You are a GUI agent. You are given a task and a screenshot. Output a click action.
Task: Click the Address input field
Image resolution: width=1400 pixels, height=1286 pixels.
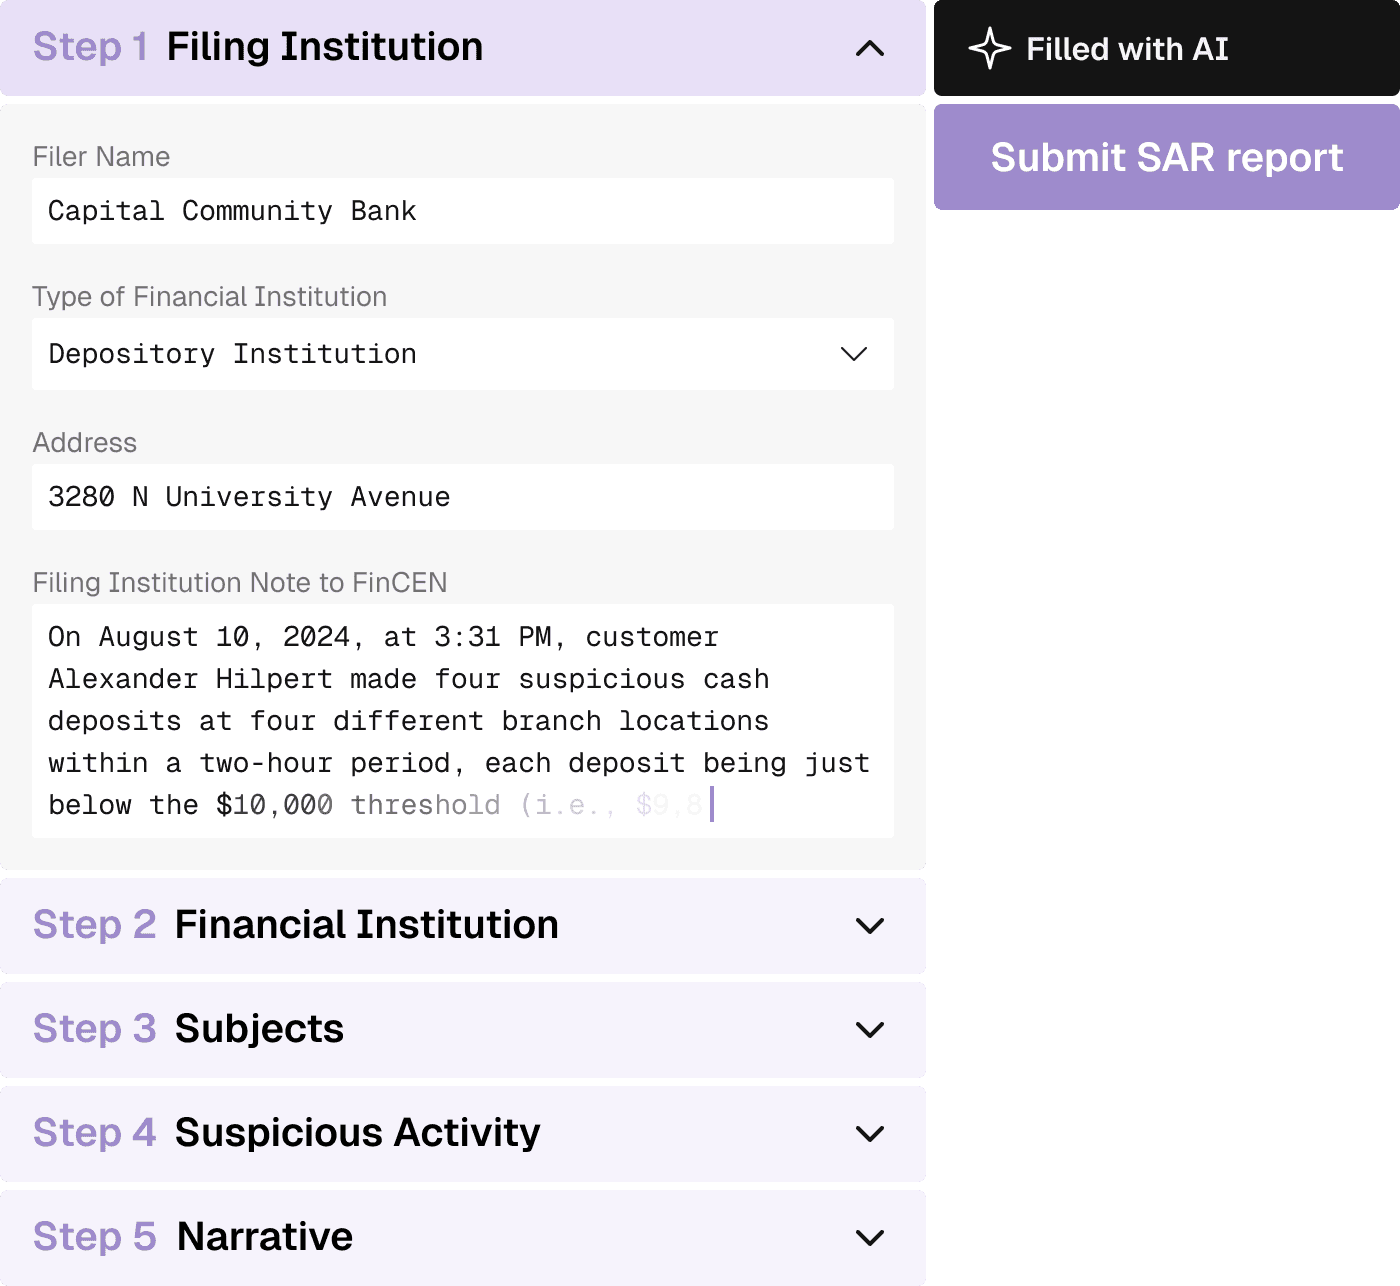point(463,497)
